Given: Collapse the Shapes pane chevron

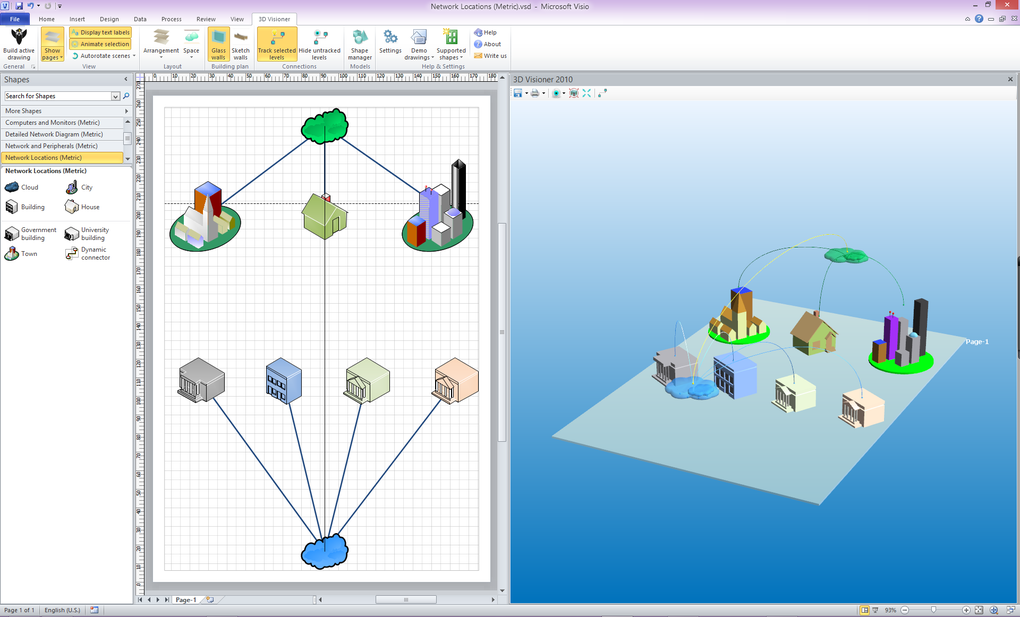Looking at the screenshot, I should pos(126,79).
